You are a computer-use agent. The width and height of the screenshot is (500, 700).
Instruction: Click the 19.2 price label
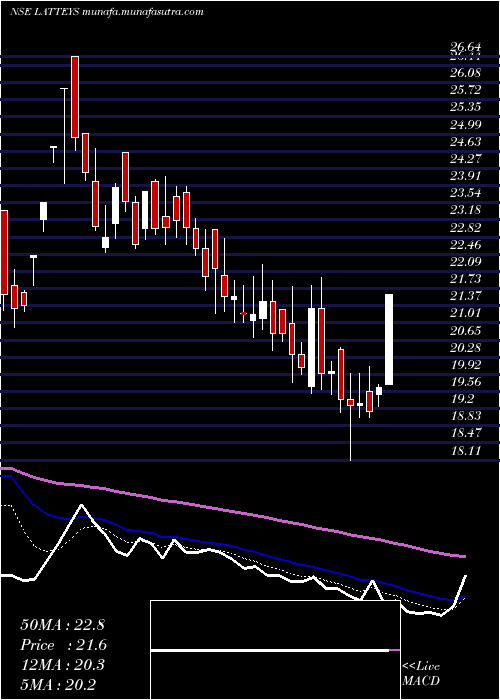[x=462, y=399]
